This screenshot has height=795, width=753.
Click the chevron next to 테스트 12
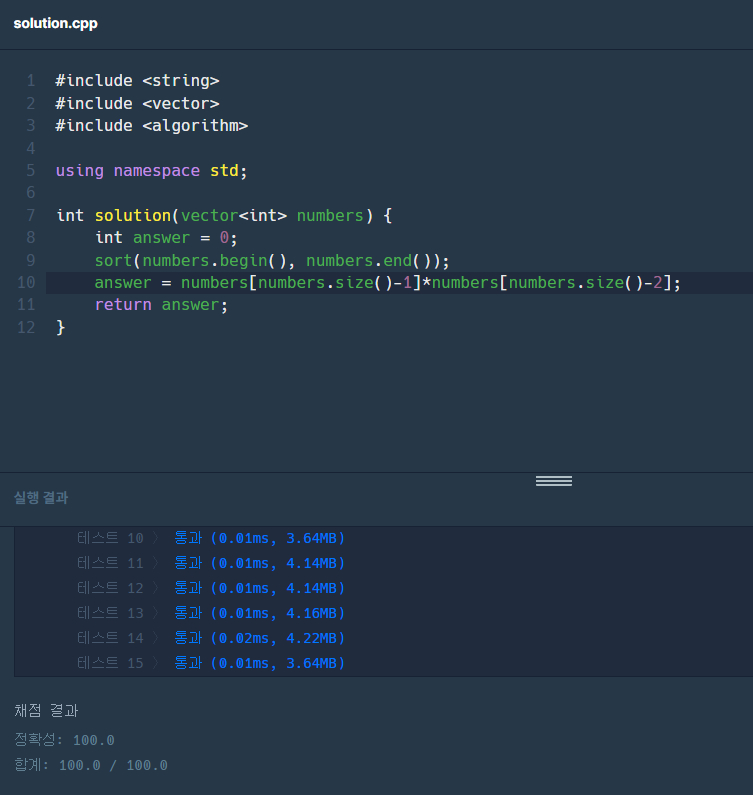[x=156, y=588]
